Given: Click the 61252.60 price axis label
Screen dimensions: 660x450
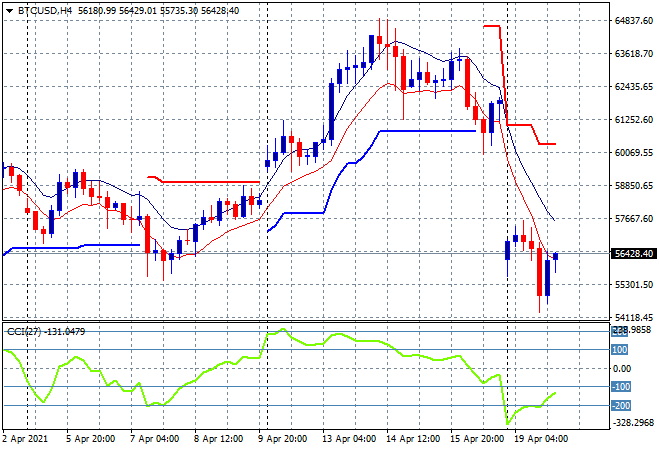Looking at the screenshot, I should (634, 120).
